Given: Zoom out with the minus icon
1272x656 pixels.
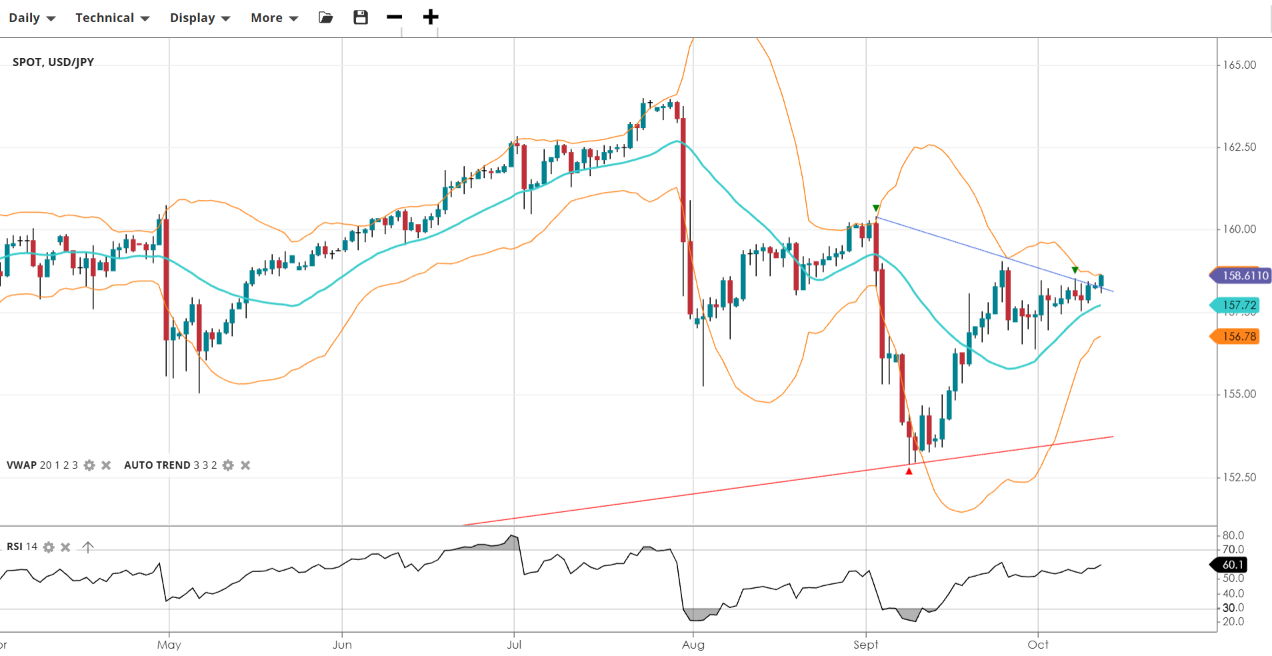Looking at the screenshot, I should 394,17.
